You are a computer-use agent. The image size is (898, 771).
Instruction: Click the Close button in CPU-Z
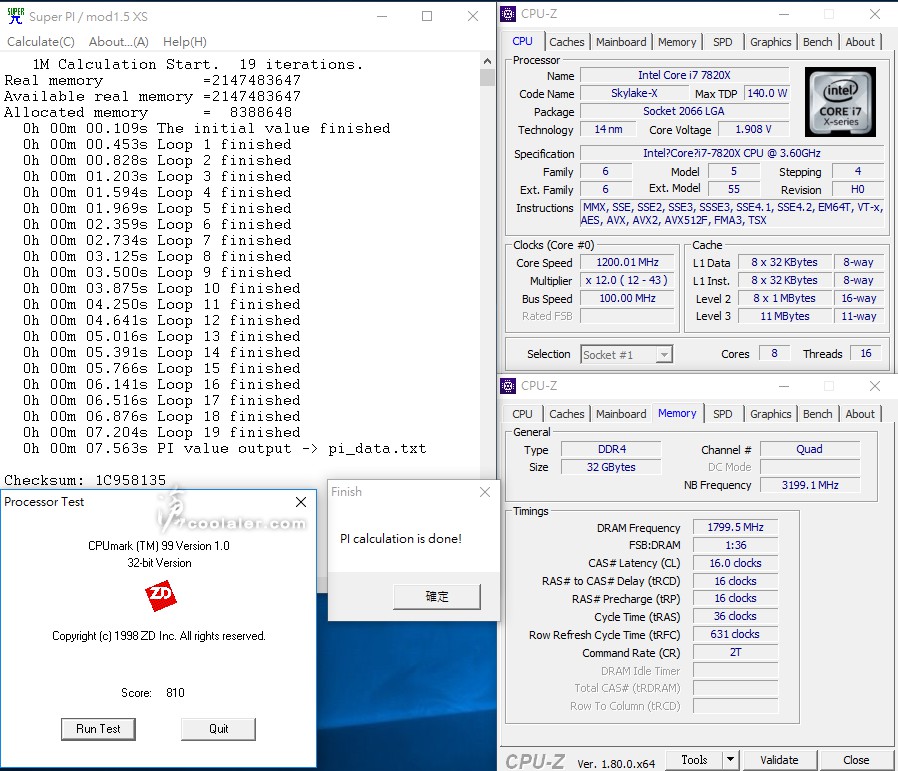856,760
